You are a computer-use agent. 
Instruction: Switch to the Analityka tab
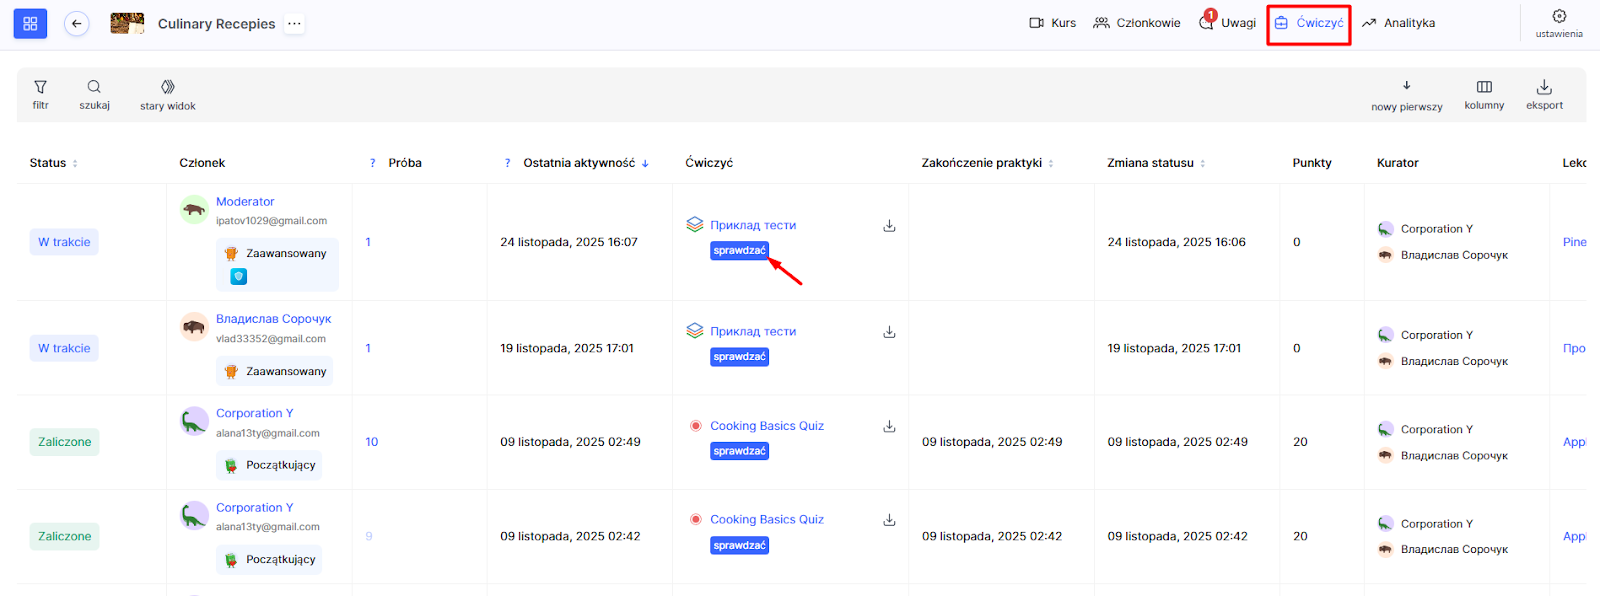click(1399, 23)
